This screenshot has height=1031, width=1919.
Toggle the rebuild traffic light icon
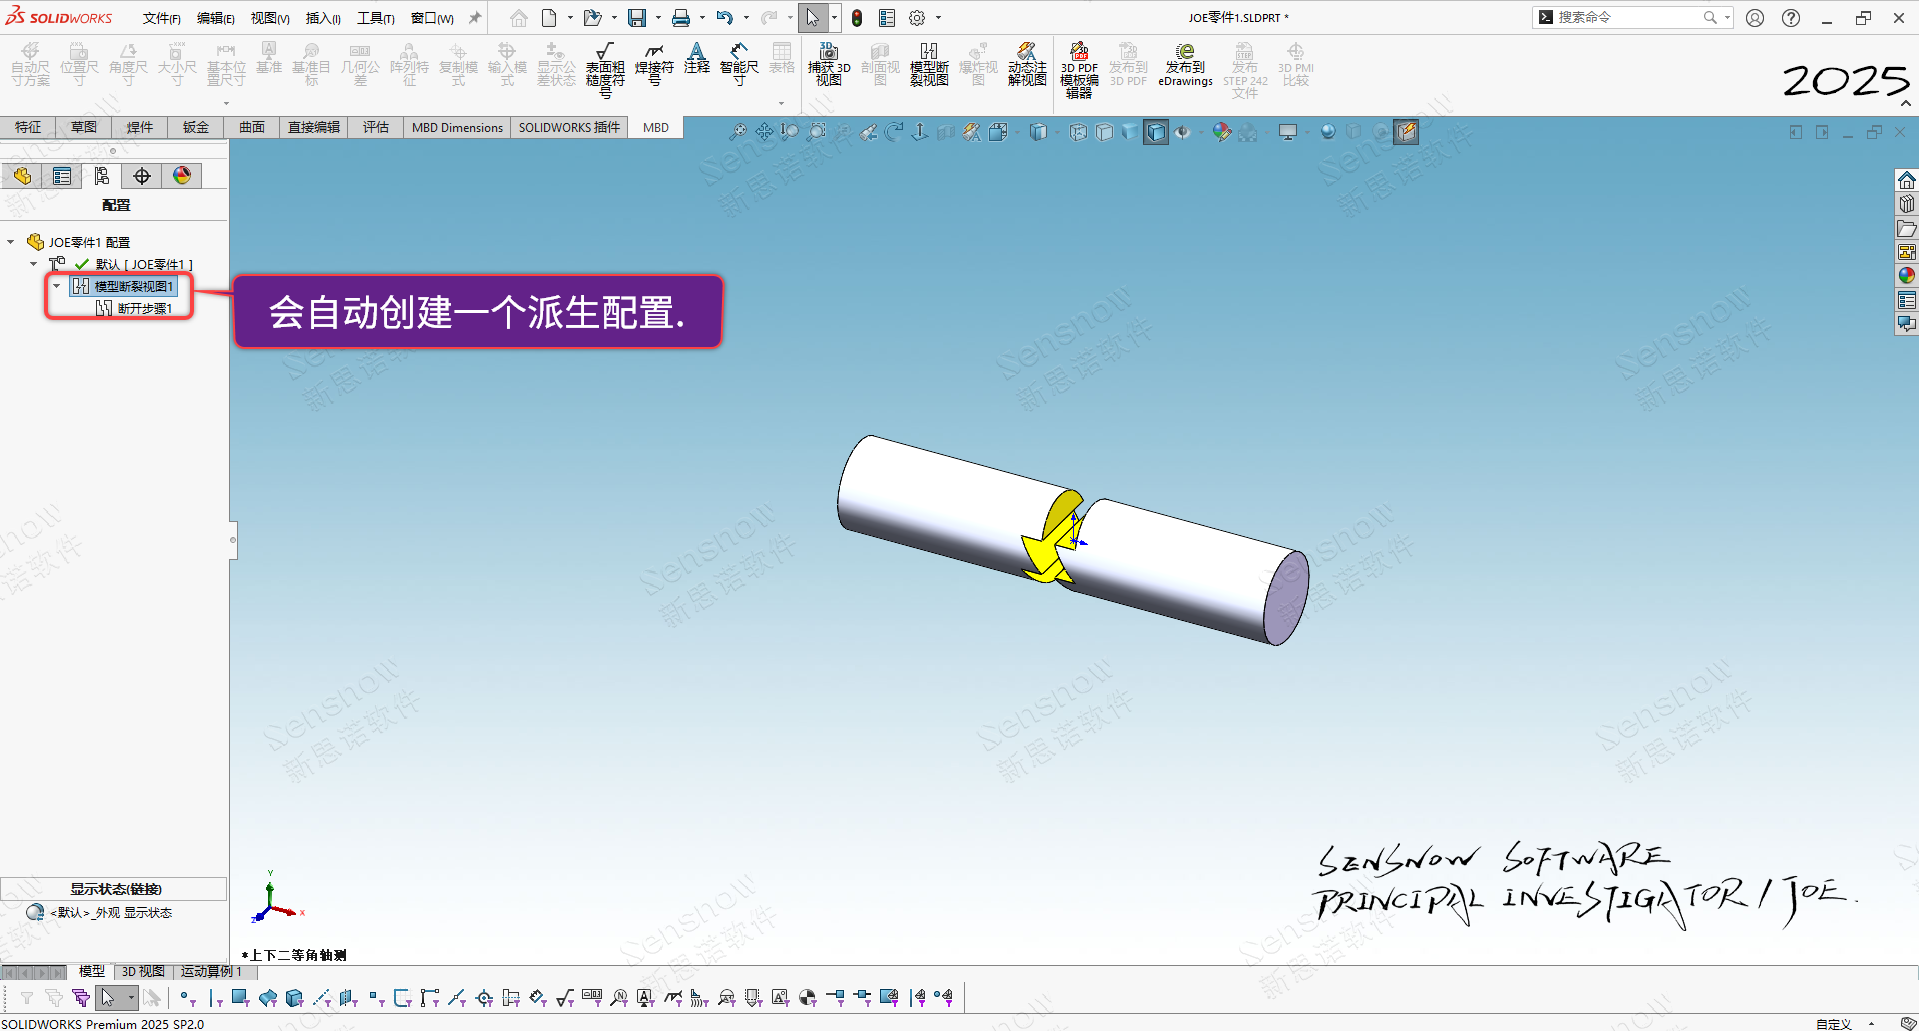point(857,18)
